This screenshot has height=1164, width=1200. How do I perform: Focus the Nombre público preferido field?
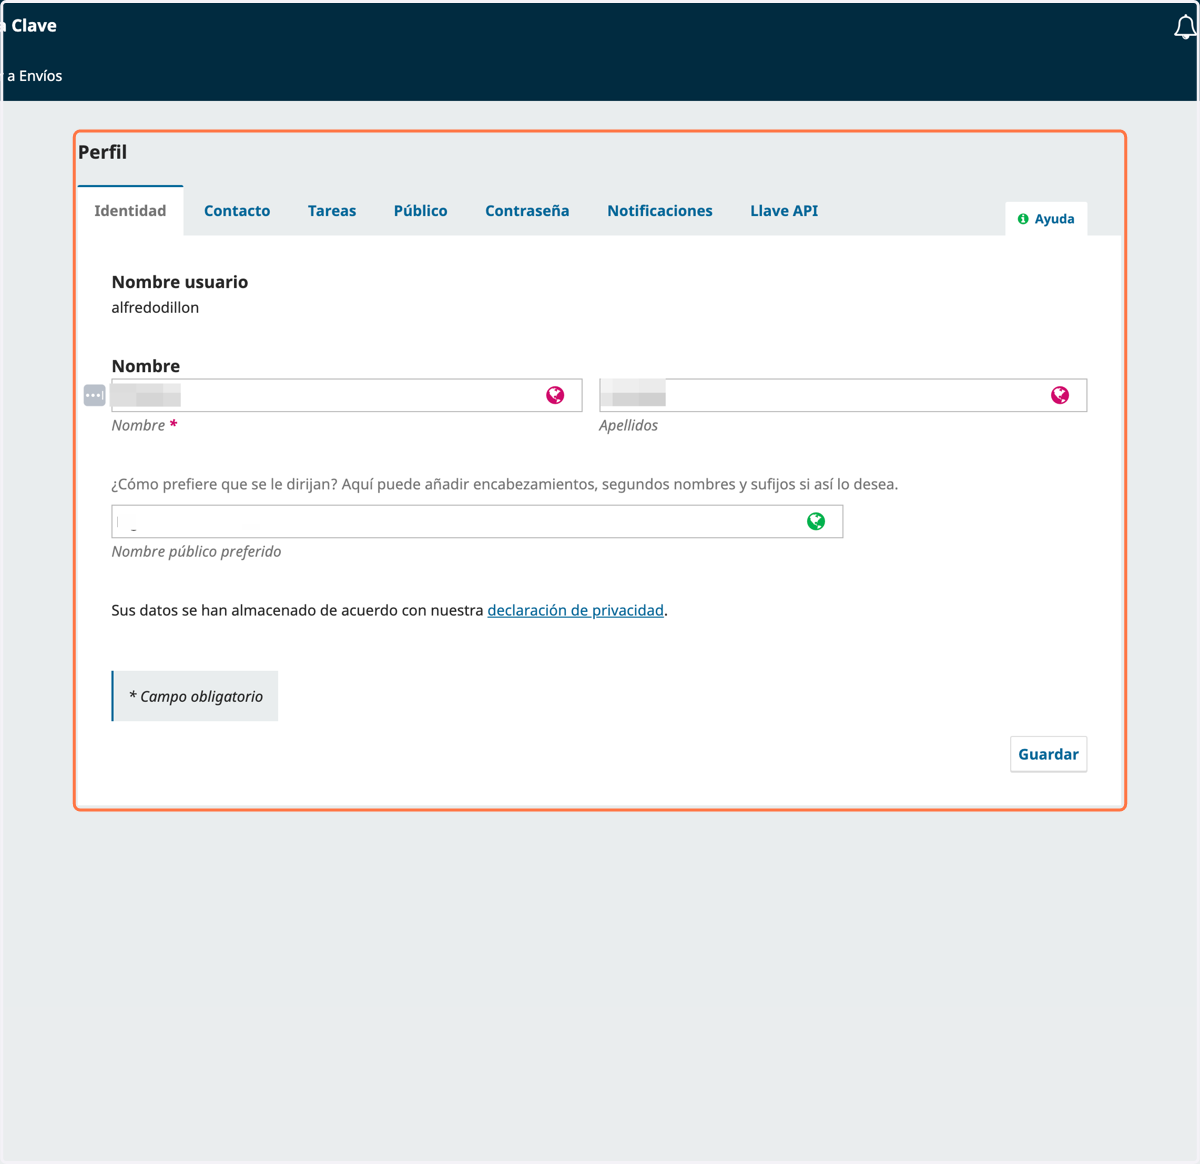(x=477, y=521)
